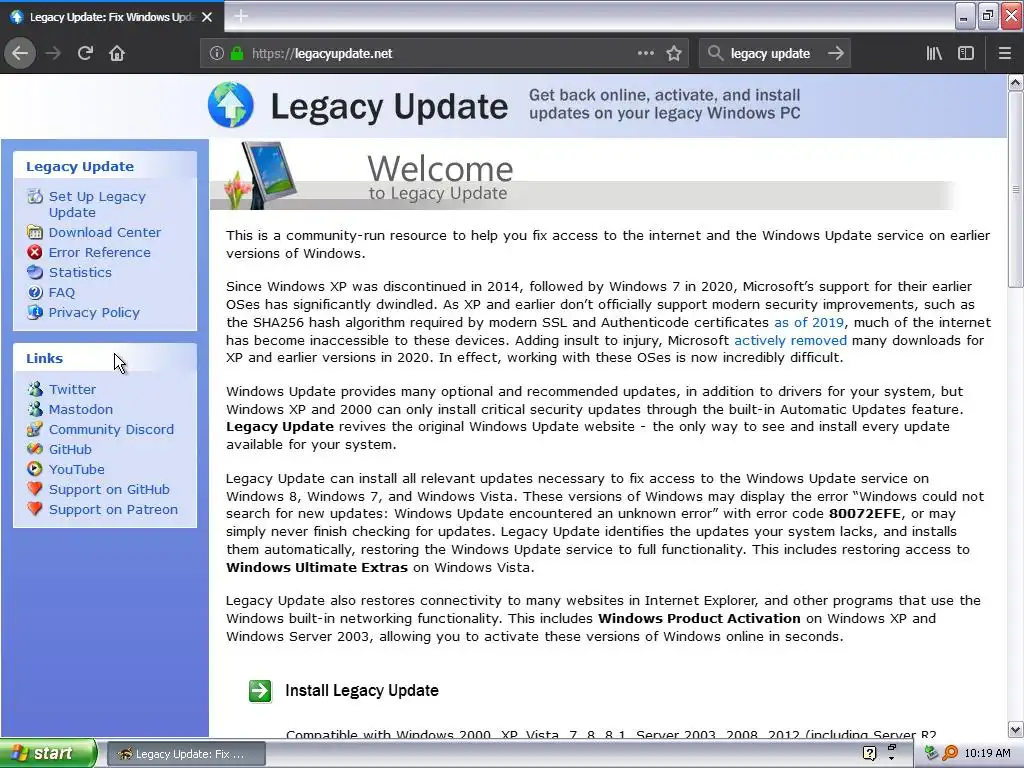Click the GitHub butterfly icon
Image resolution: width=1024 pixels, height=768 pixels.
(x=35, y=449)
